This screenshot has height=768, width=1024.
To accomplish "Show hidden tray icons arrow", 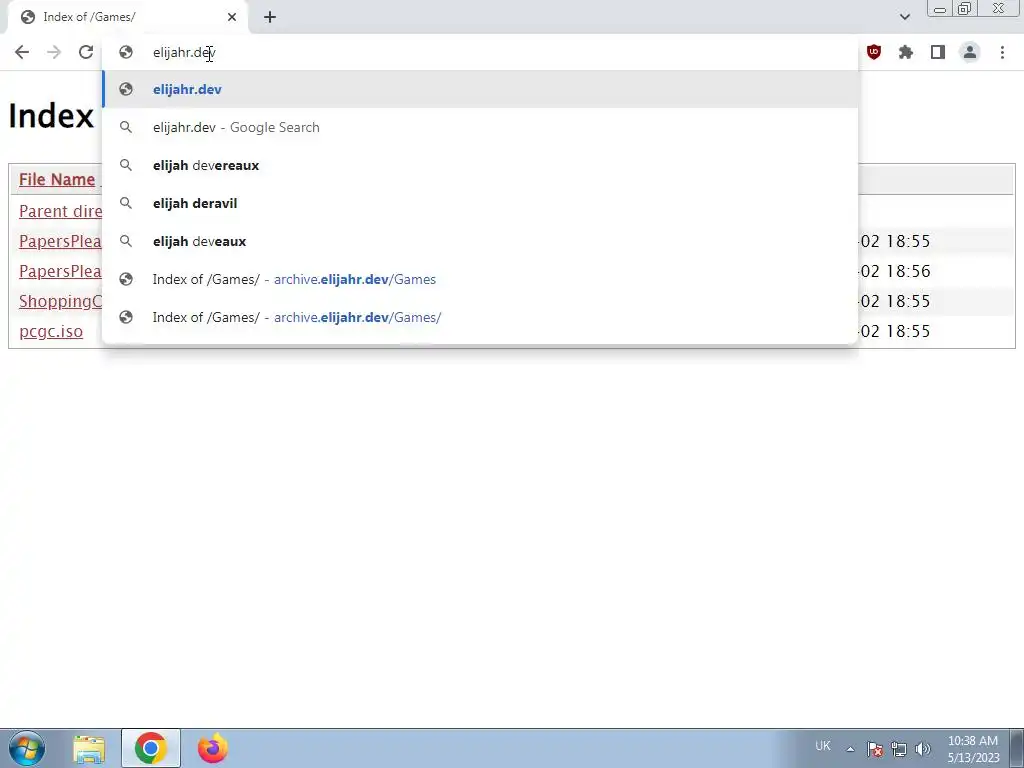I will click(850, 749).
